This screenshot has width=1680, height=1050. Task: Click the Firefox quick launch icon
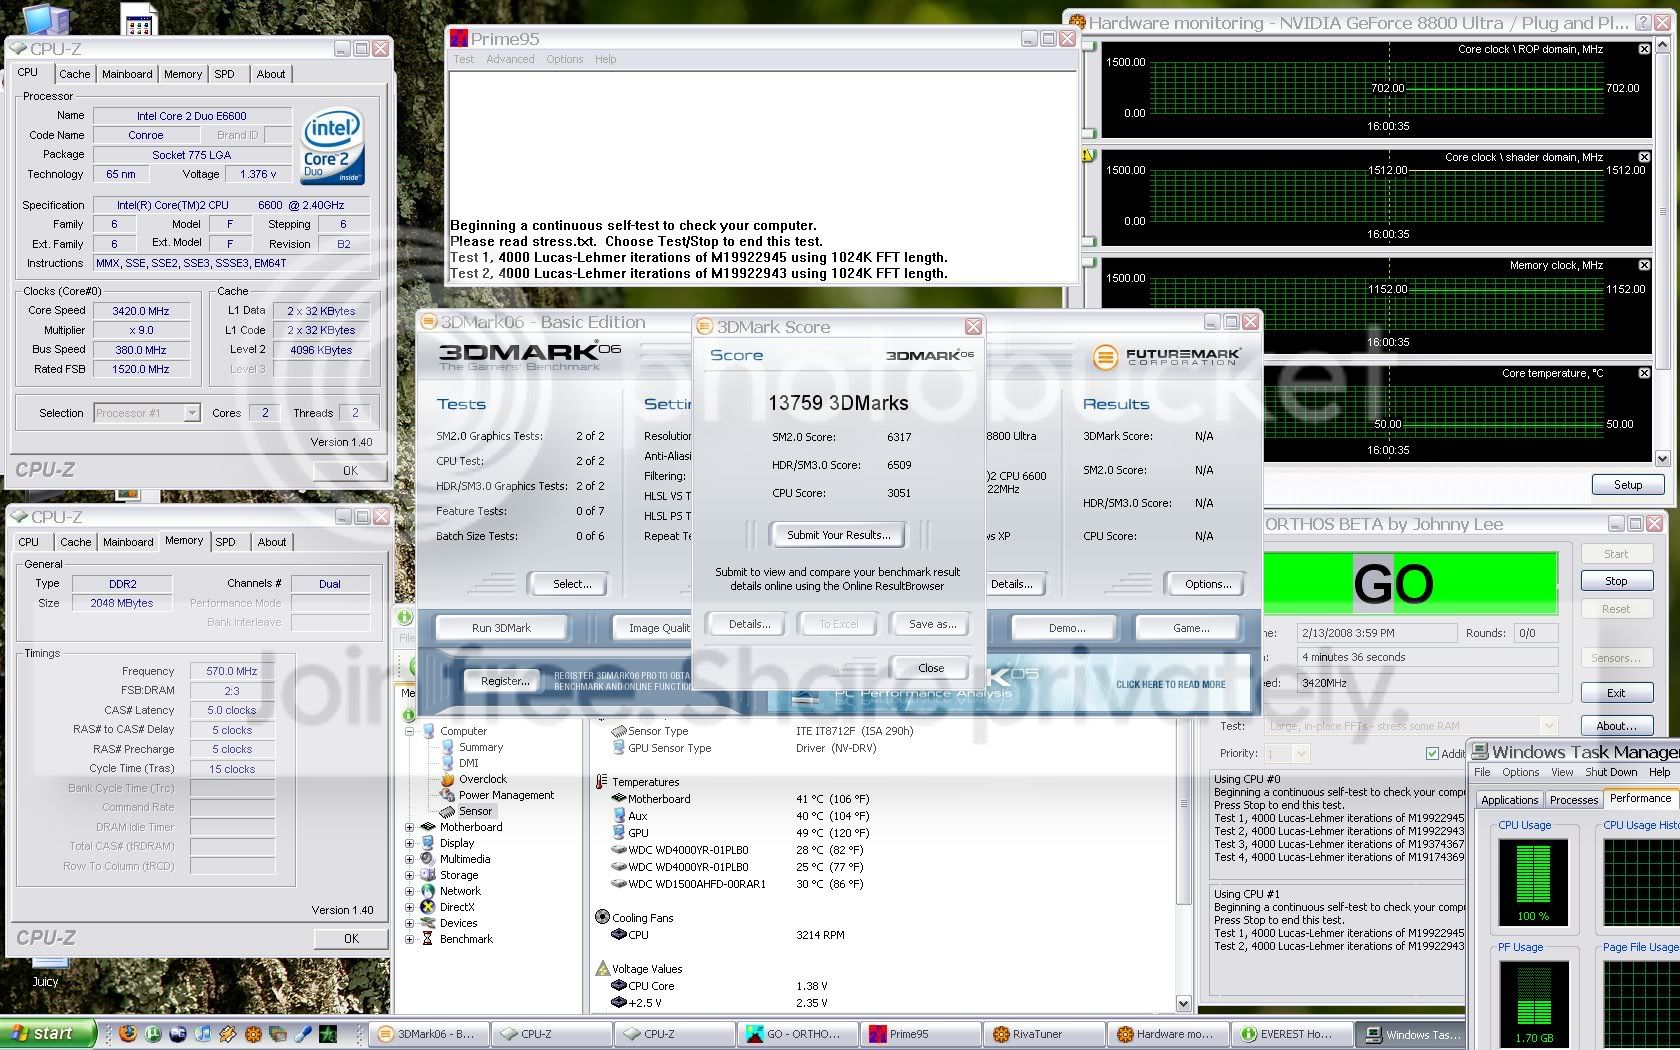[x=127, y=1034]
